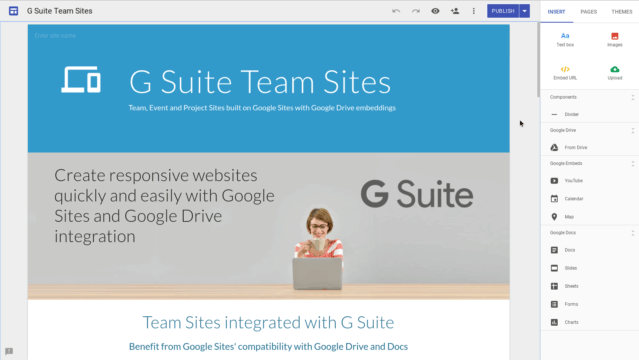Edit the Team Sites integrated with G Suite heading
The width and height of the screenshot is (639, 360).
(268, 322)
